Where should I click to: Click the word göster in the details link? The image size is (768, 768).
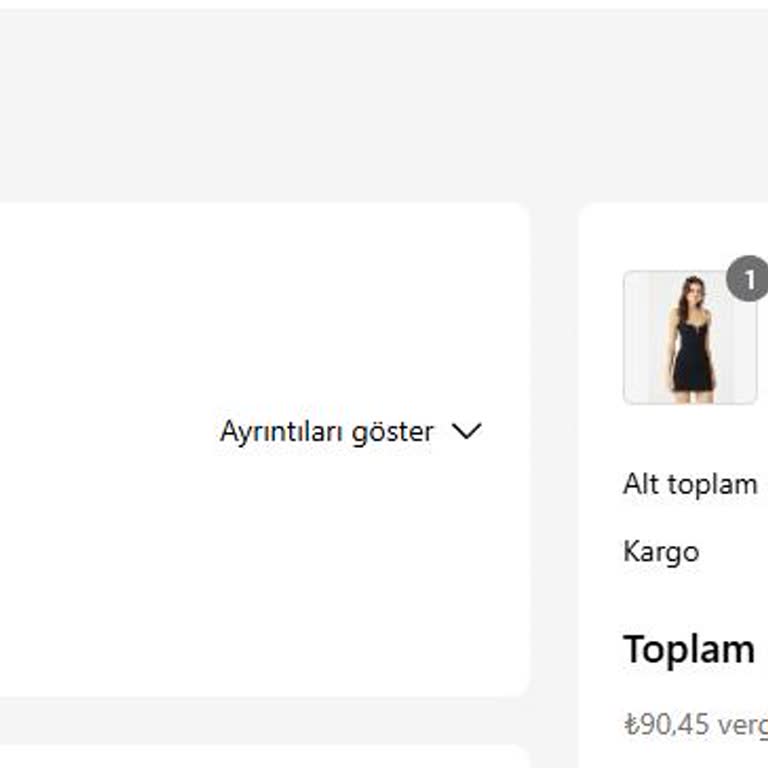[x=398, y=432]
